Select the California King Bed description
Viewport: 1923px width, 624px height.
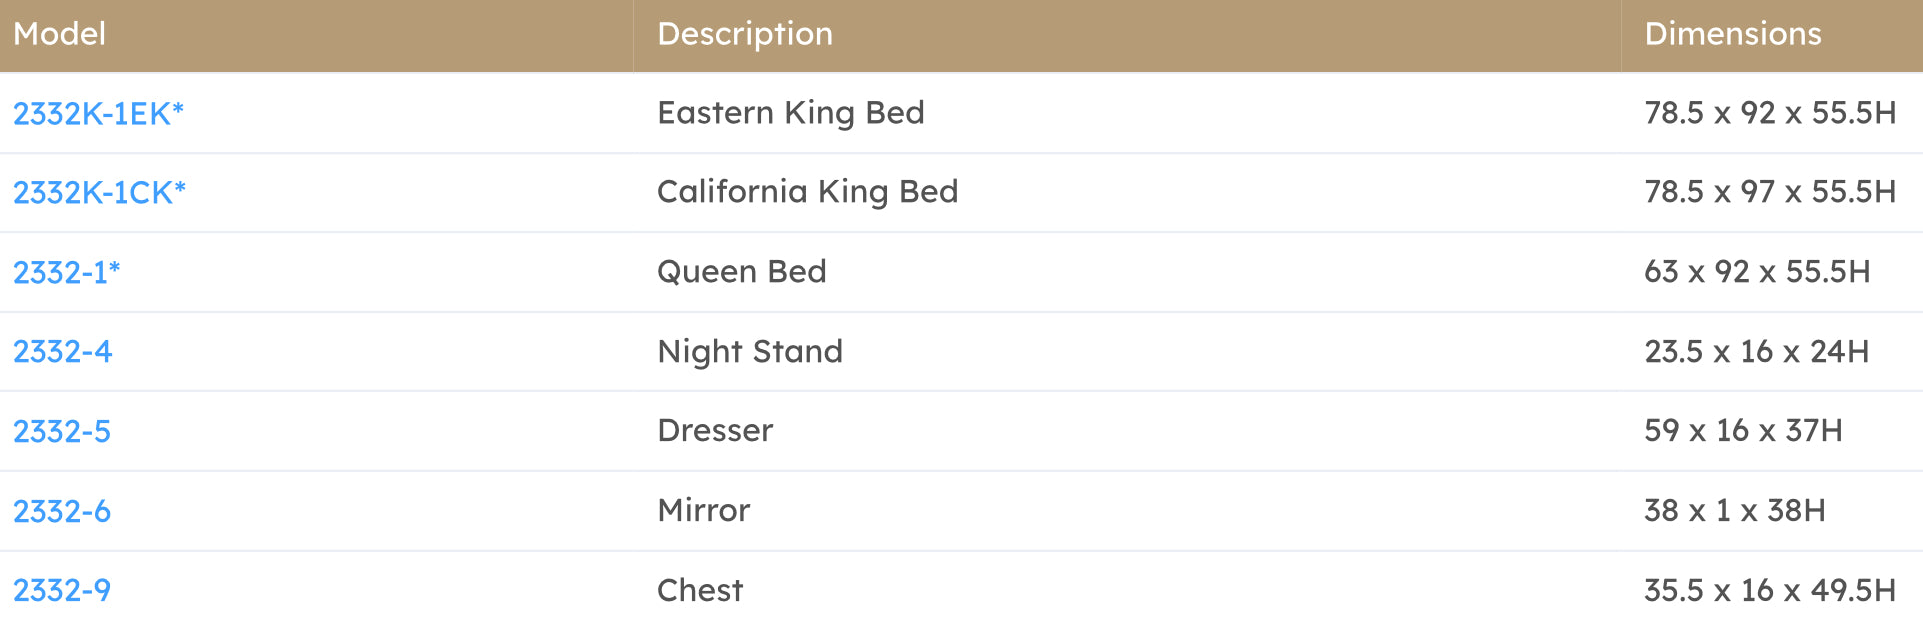point(807,192)
